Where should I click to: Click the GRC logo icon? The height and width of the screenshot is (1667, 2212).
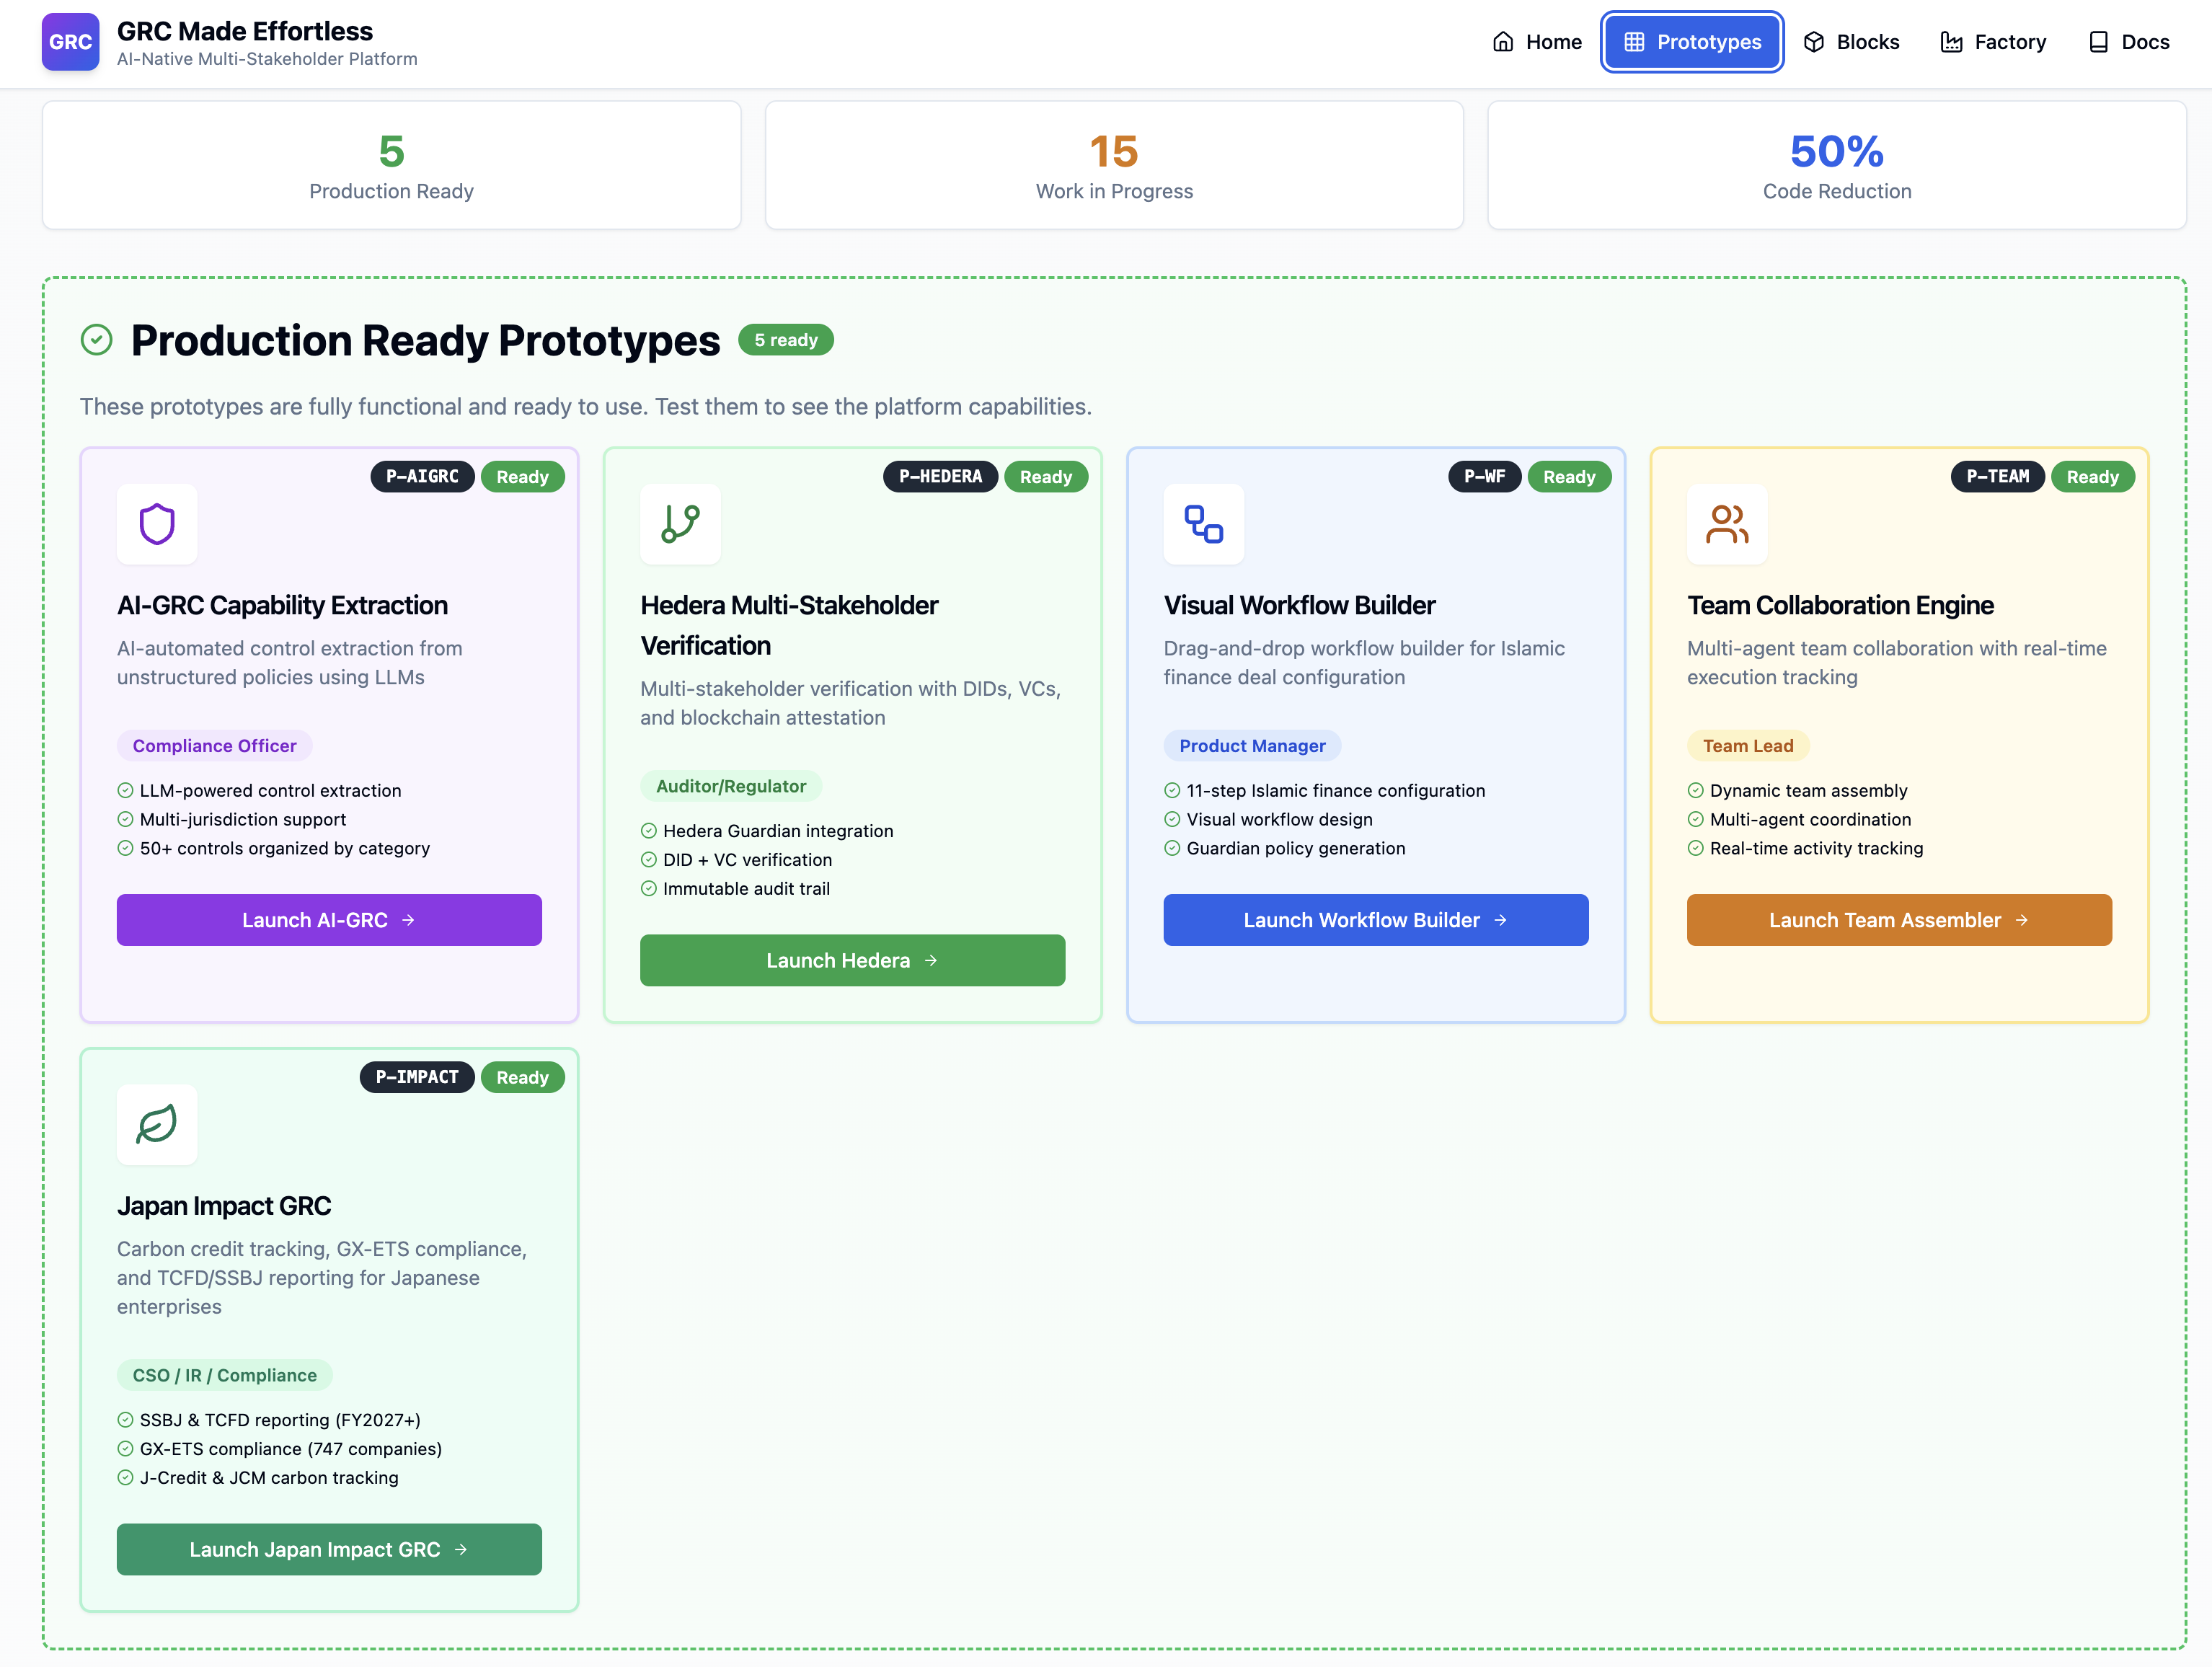pyautogui.click(x=69, y=42)
